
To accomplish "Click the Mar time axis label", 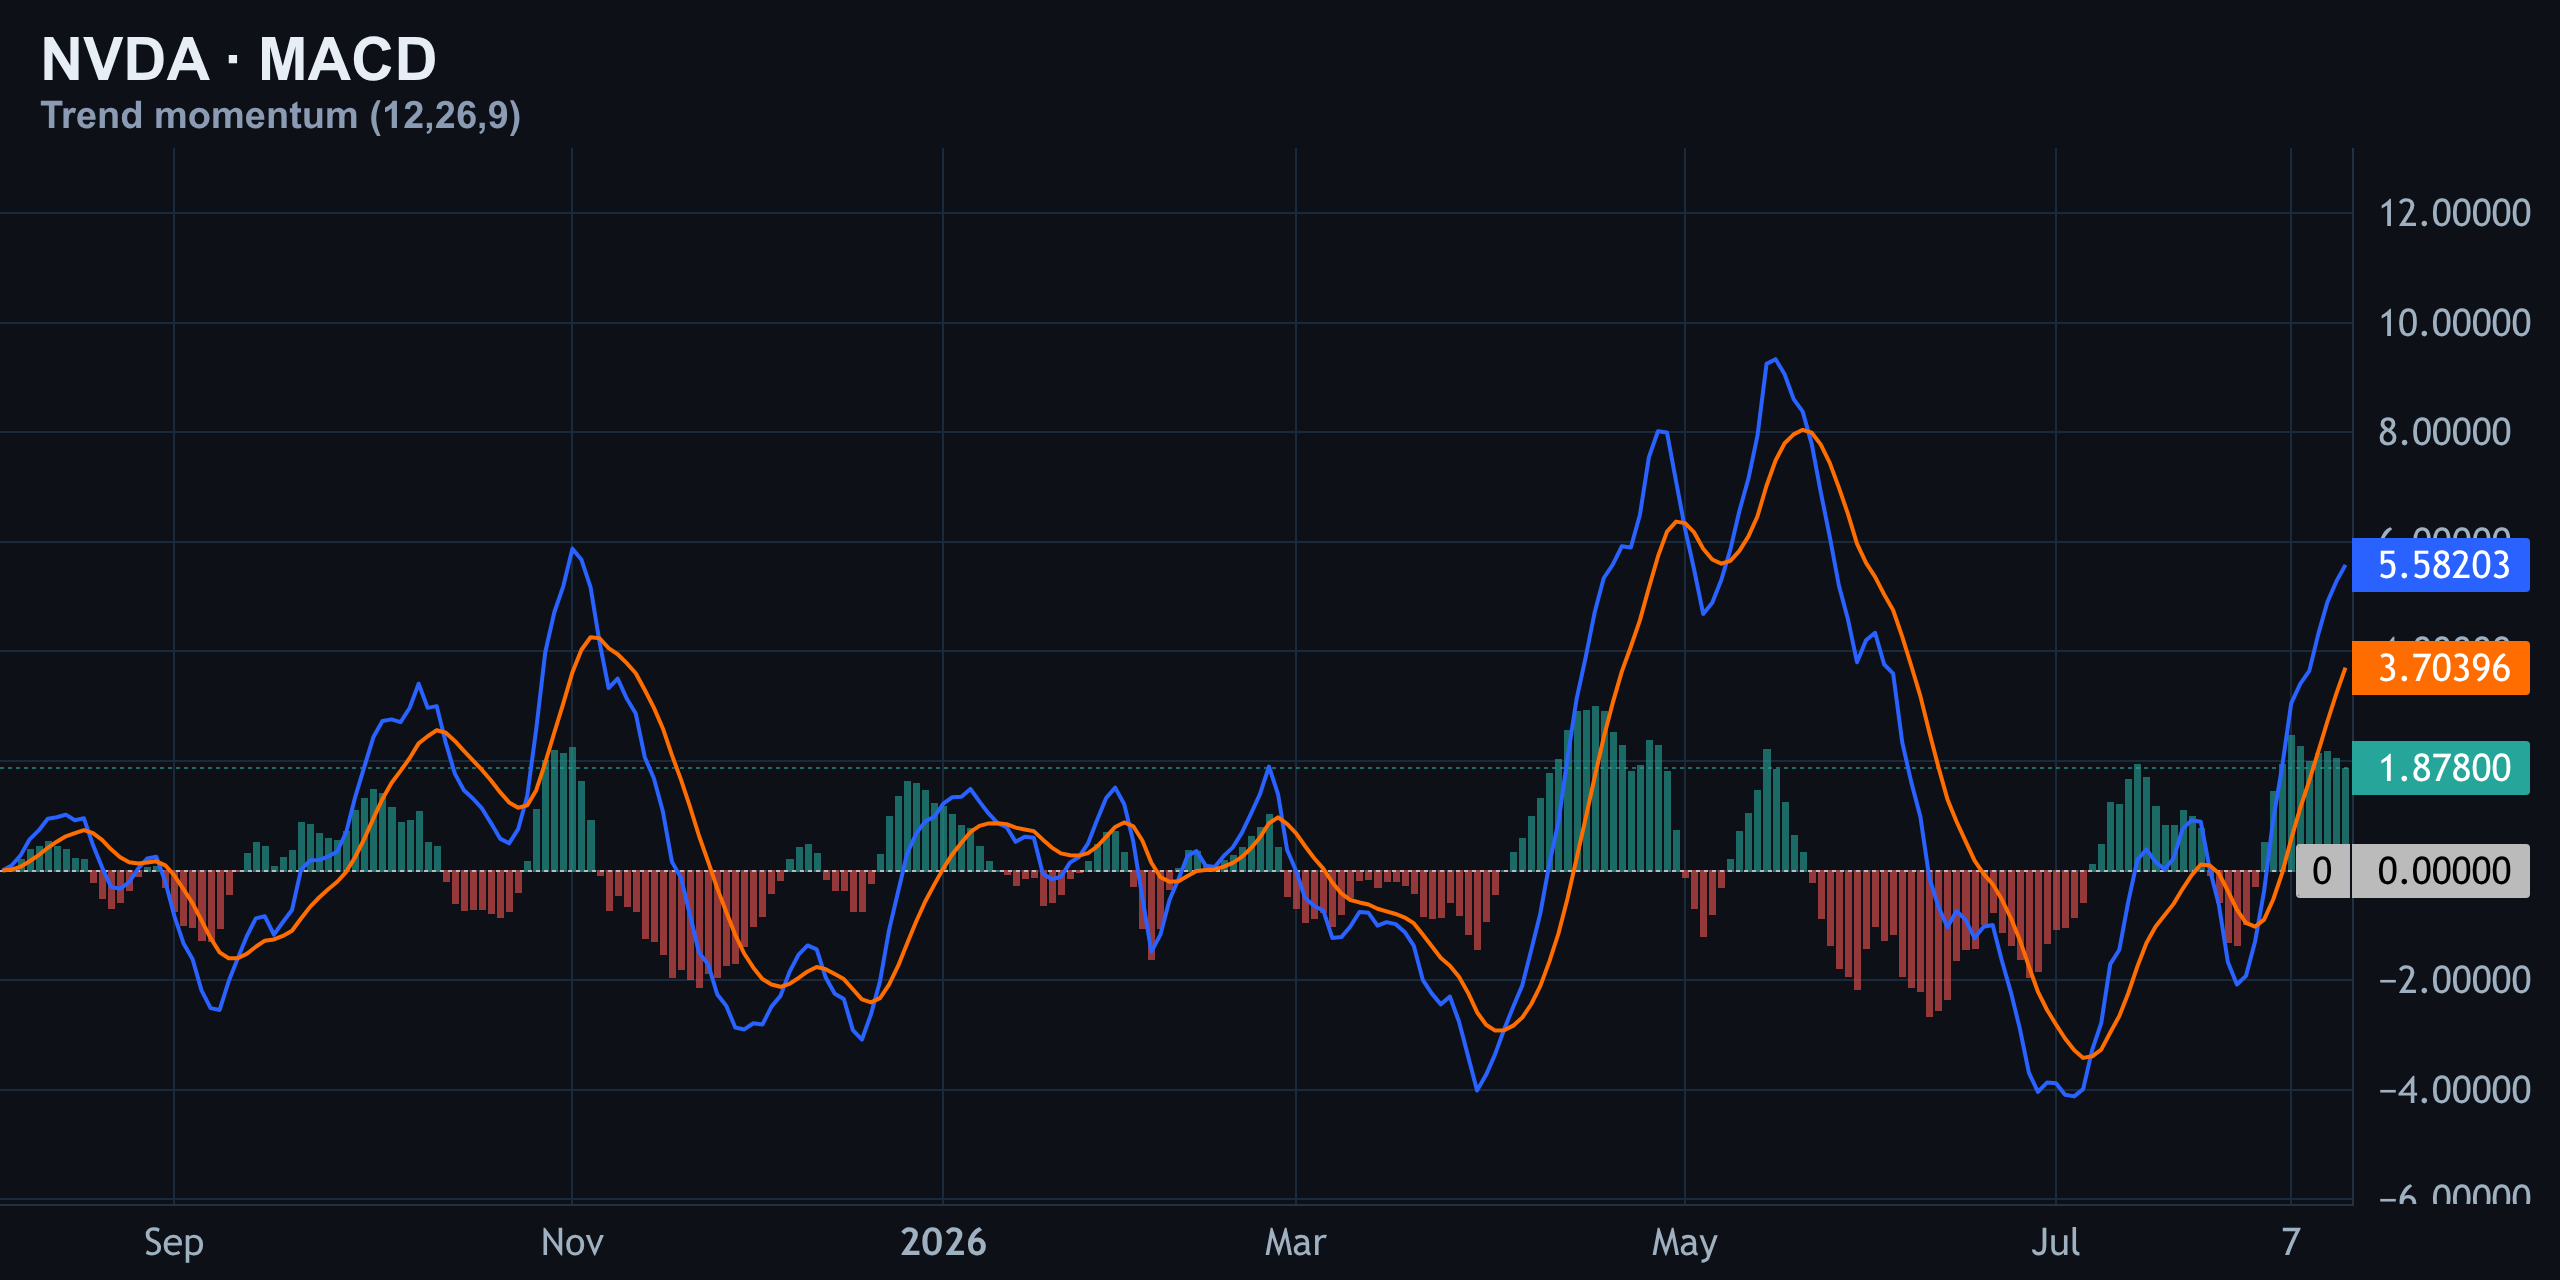I will pyautogui.click(x=1296, y=1243).
